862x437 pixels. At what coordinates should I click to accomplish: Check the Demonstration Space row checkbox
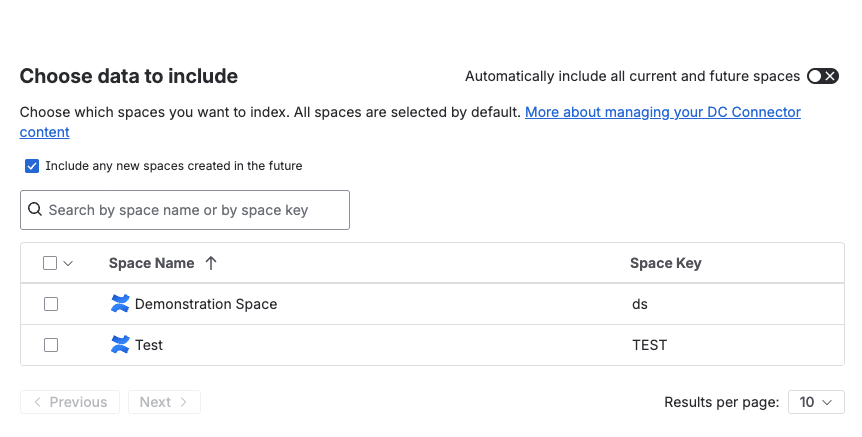point(51,304)
